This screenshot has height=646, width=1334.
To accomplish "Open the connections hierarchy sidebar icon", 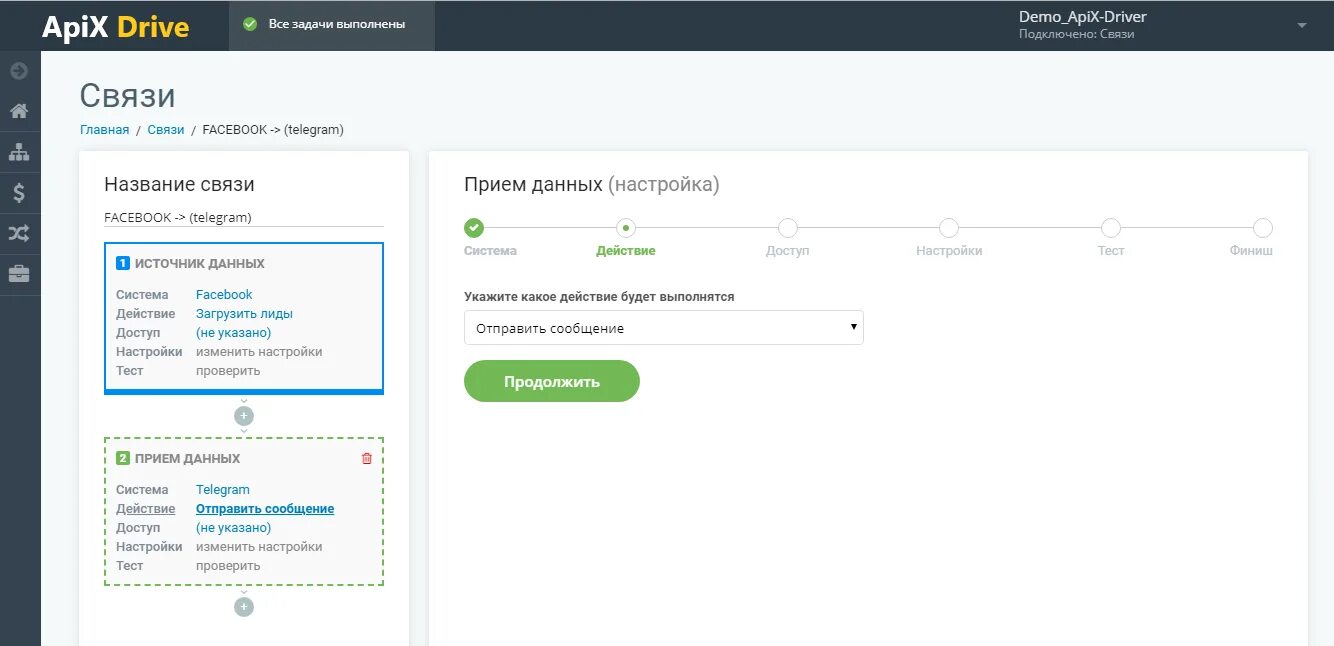I will [x=19, y=152].
